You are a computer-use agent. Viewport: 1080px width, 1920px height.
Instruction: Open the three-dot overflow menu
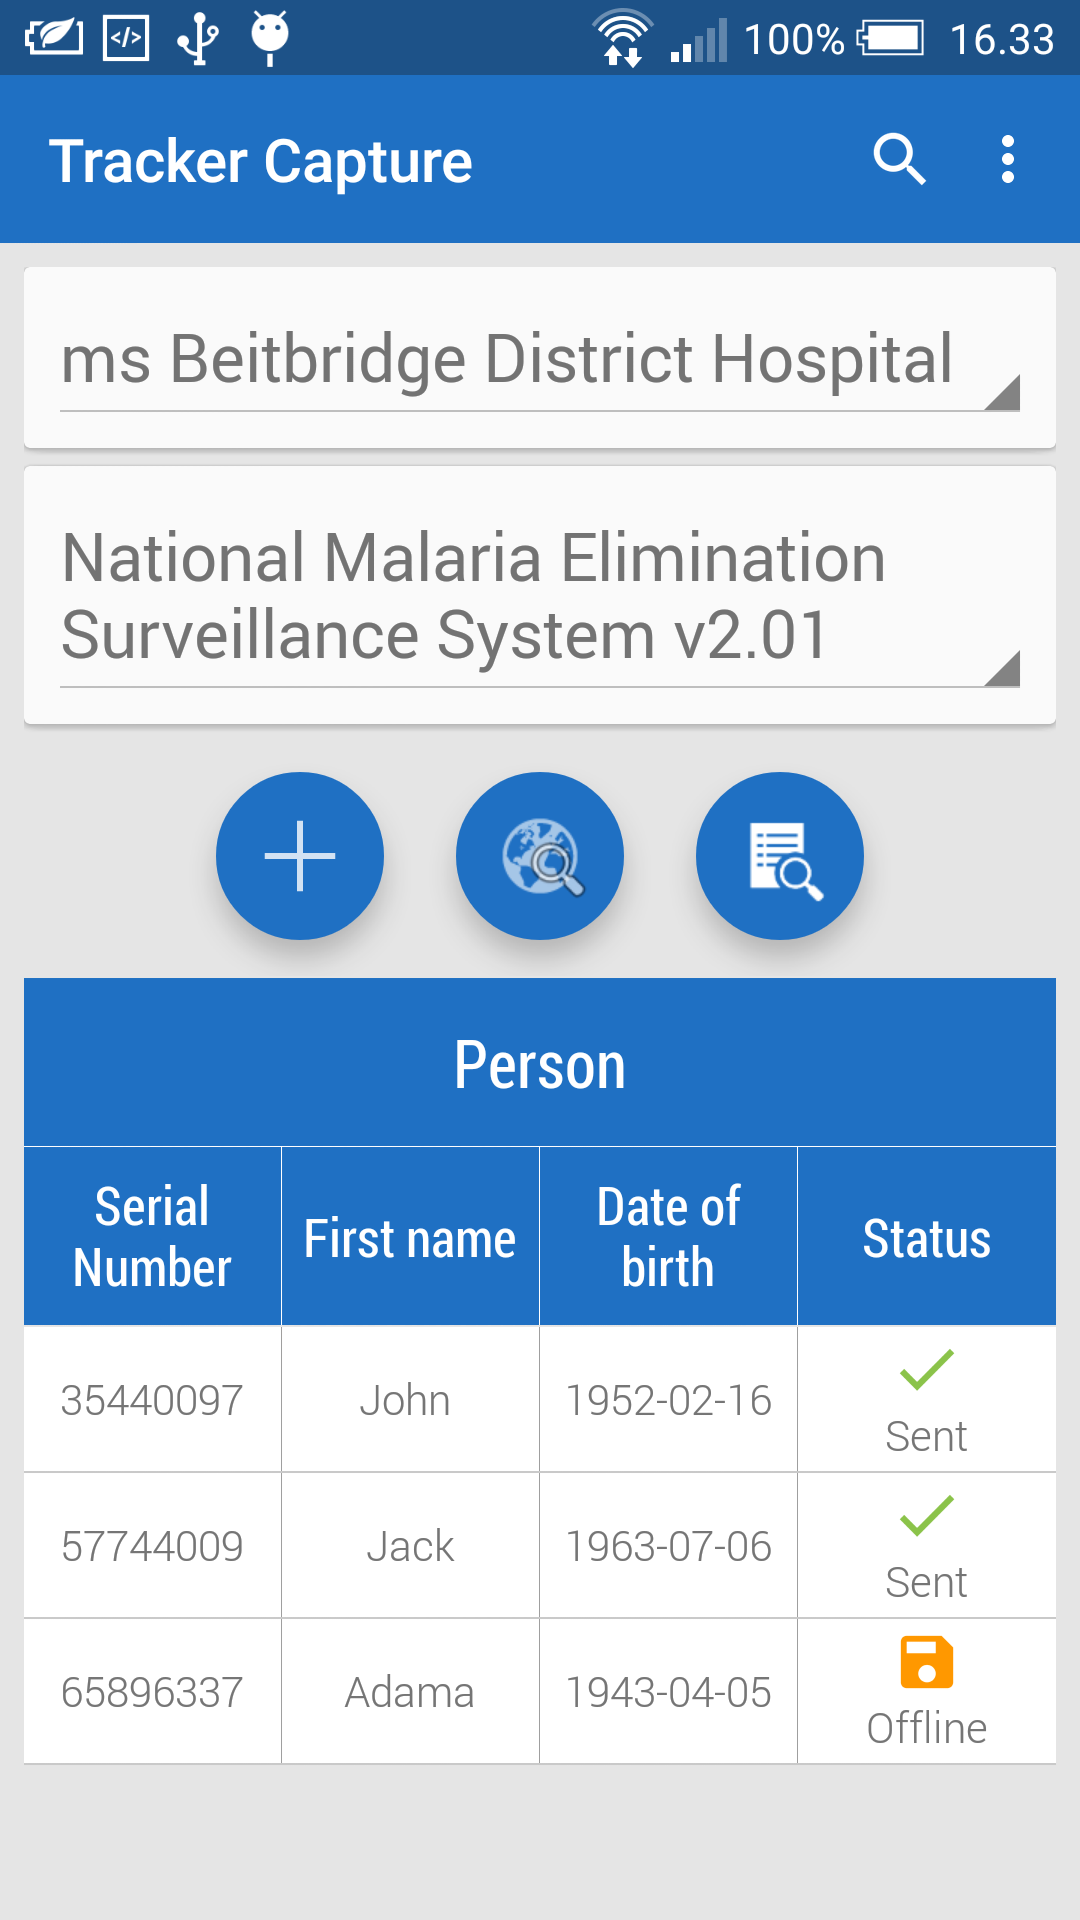click(x=1007, y=160)
